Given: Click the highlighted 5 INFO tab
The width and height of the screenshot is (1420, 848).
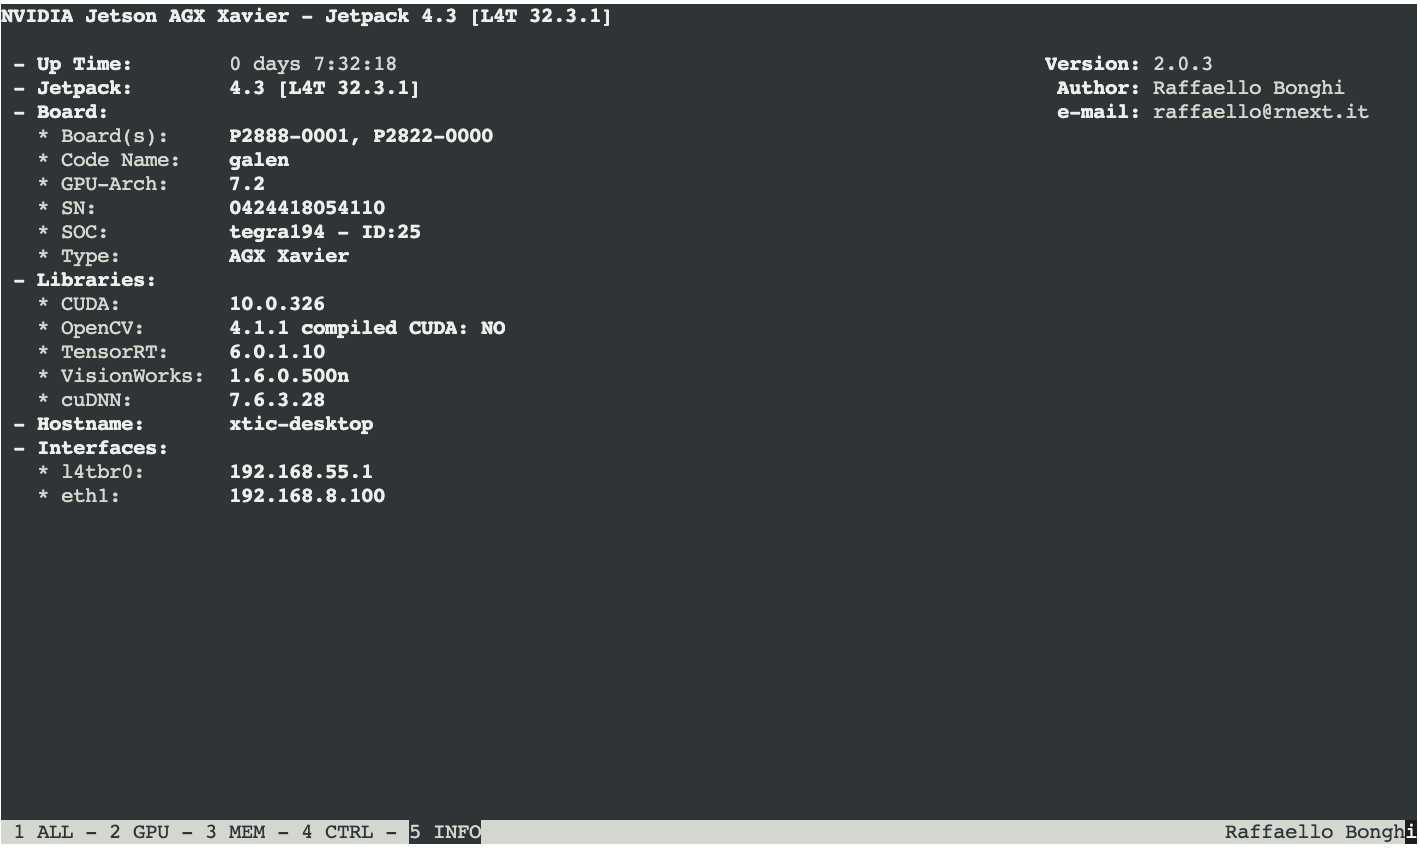Looking at the screenshot, I should point(445,832).
